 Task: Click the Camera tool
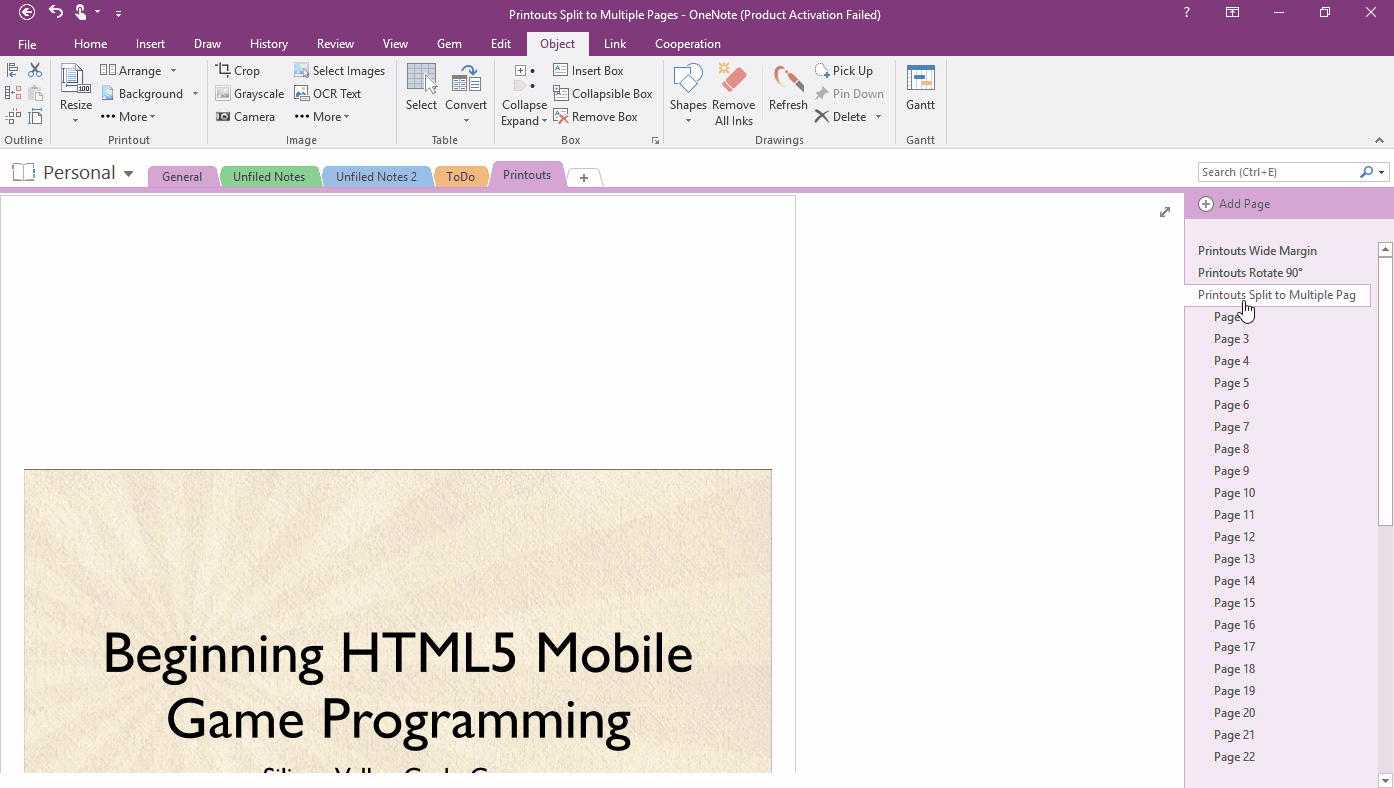pyautogui.click(x=245, y=117)
